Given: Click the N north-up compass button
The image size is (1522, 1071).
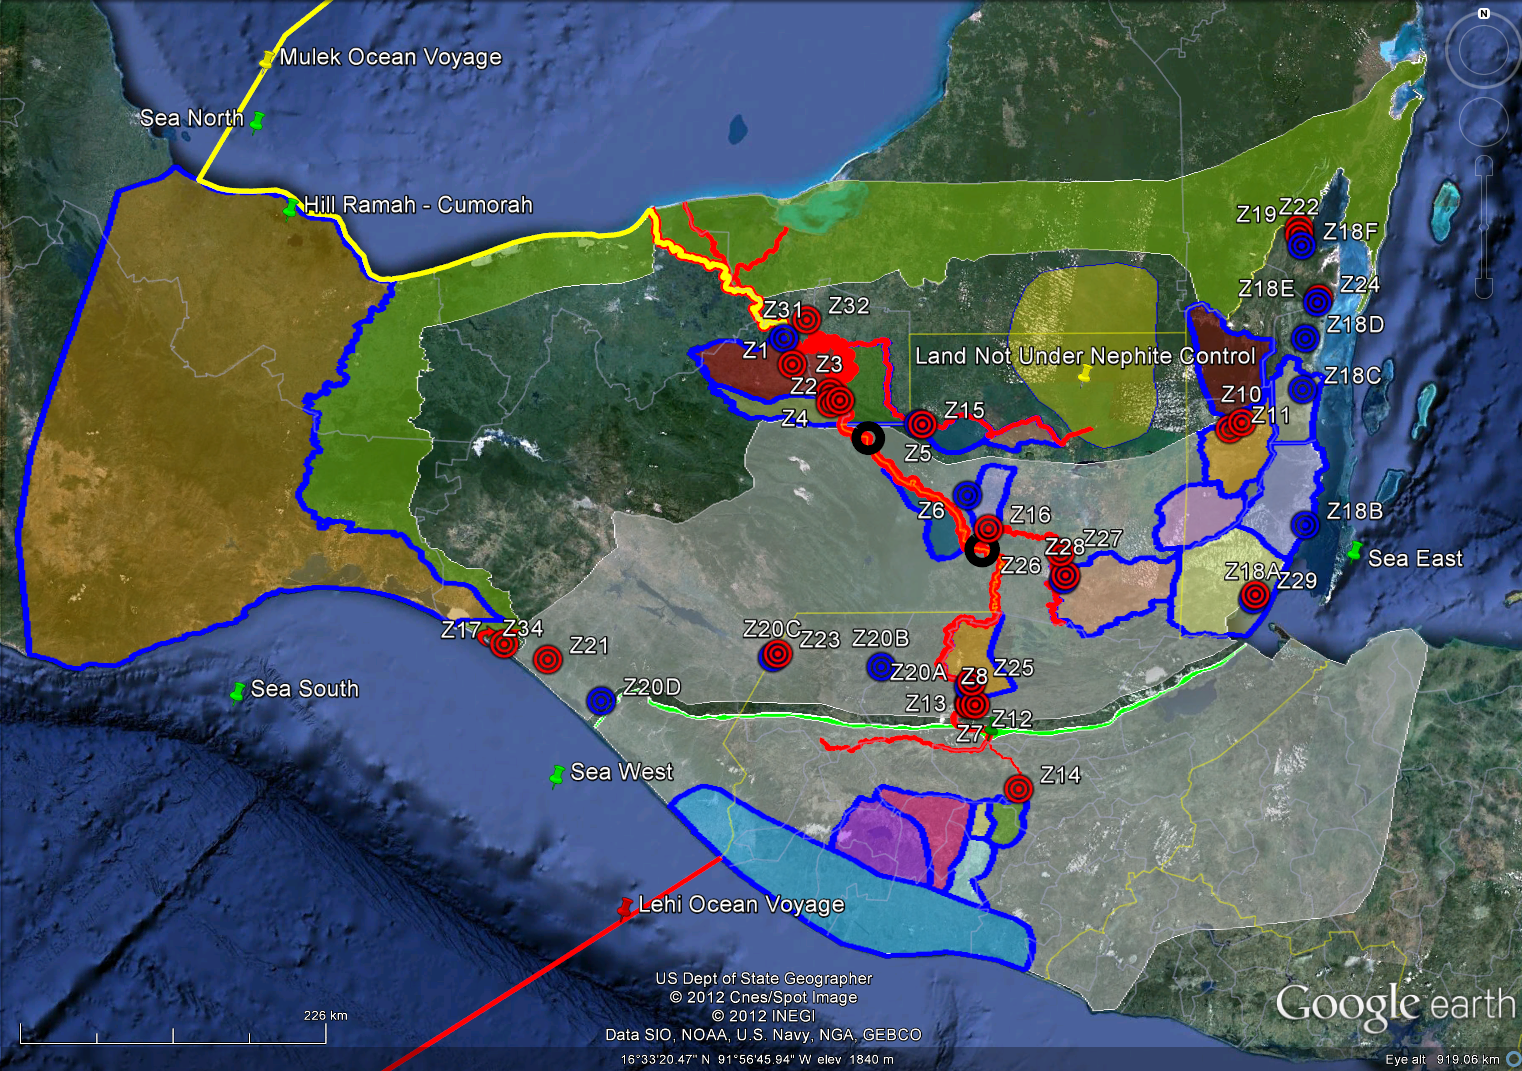Looking at the screenshot, I should [x=1484, y=14].
